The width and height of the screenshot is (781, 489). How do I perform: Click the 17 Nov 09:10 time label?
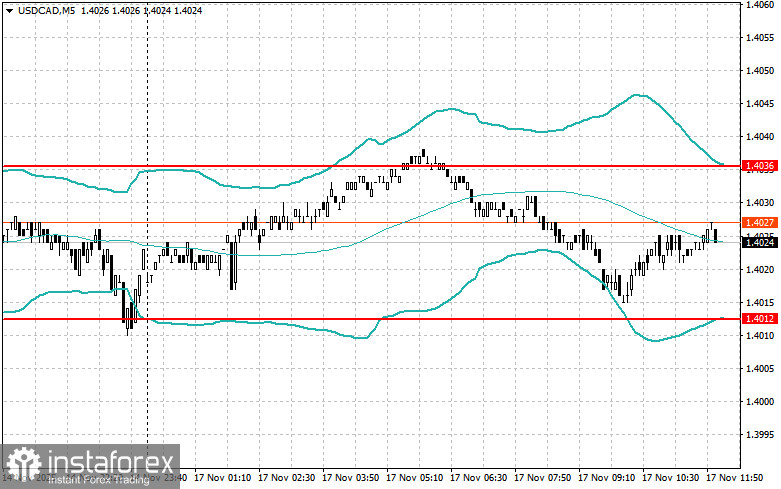coord(606,478)
